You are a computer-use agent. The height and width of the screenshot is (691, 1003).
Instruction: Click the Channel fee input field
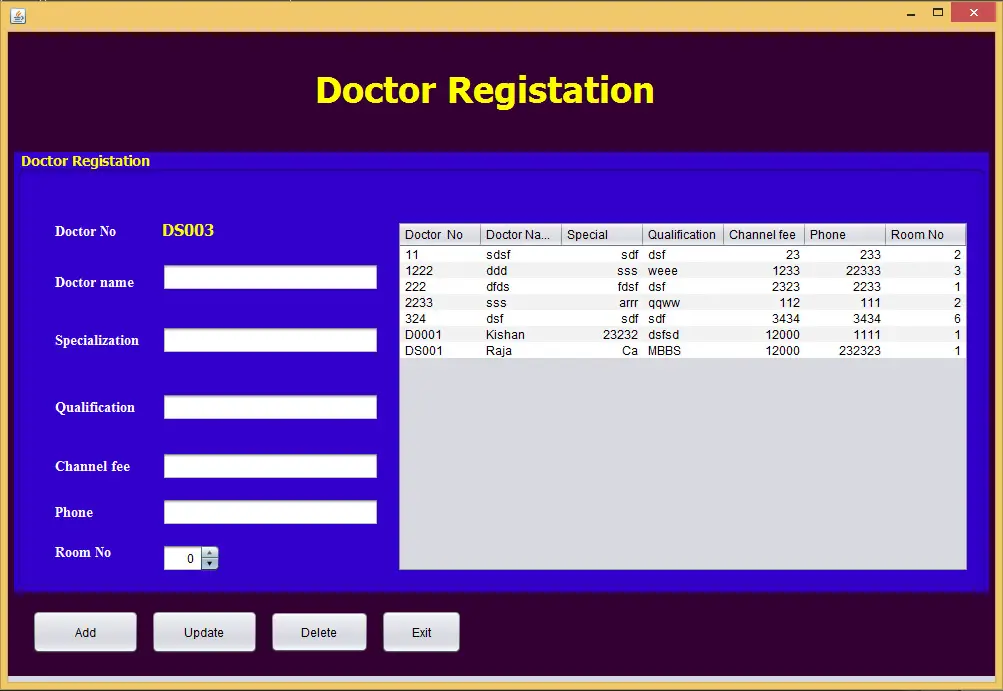tap(269, 465)
